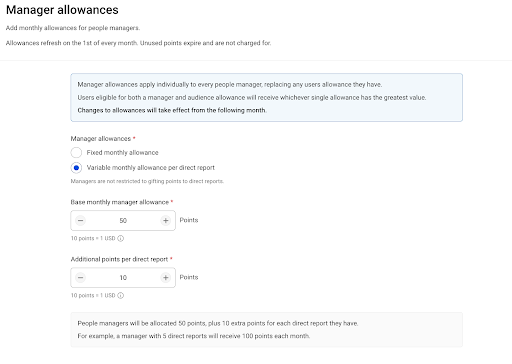Click the additional points value field showing 10
The image size is (512, 364).
pyautogui.click(x=123, y=277)
